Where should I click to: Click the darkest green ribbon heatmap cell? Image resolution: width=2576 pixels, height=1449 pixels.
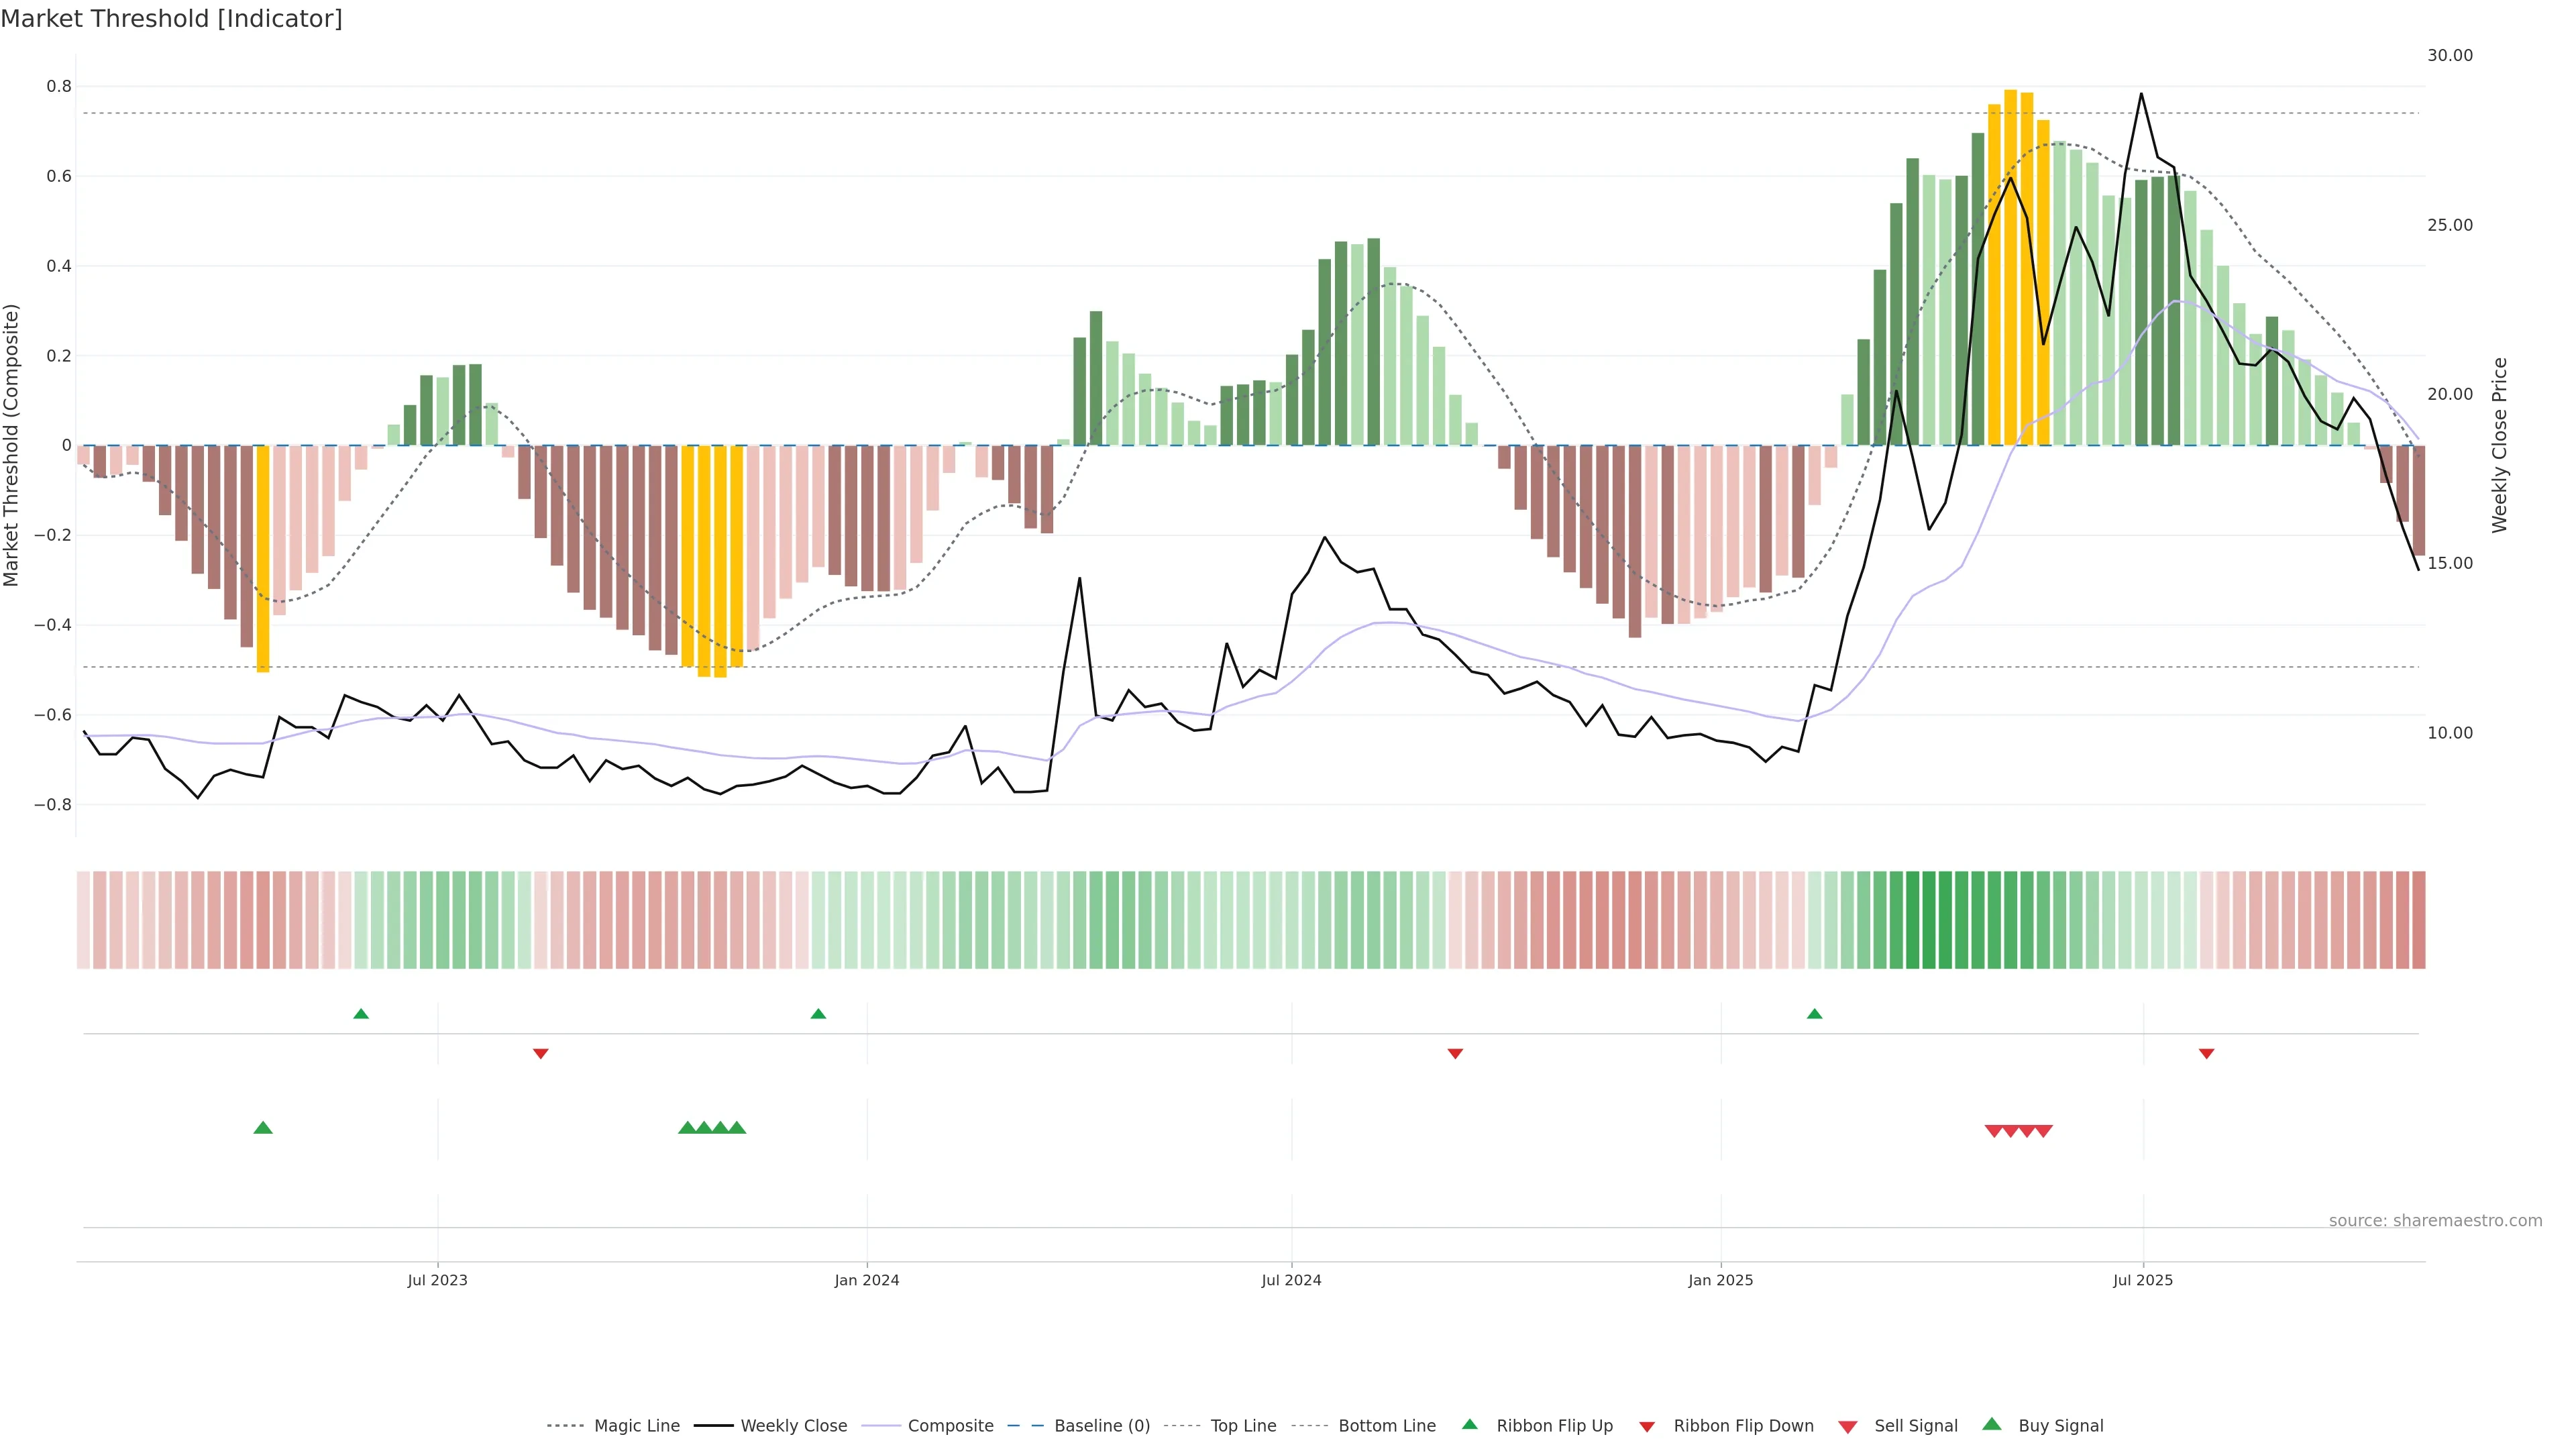pos(1928,920)
